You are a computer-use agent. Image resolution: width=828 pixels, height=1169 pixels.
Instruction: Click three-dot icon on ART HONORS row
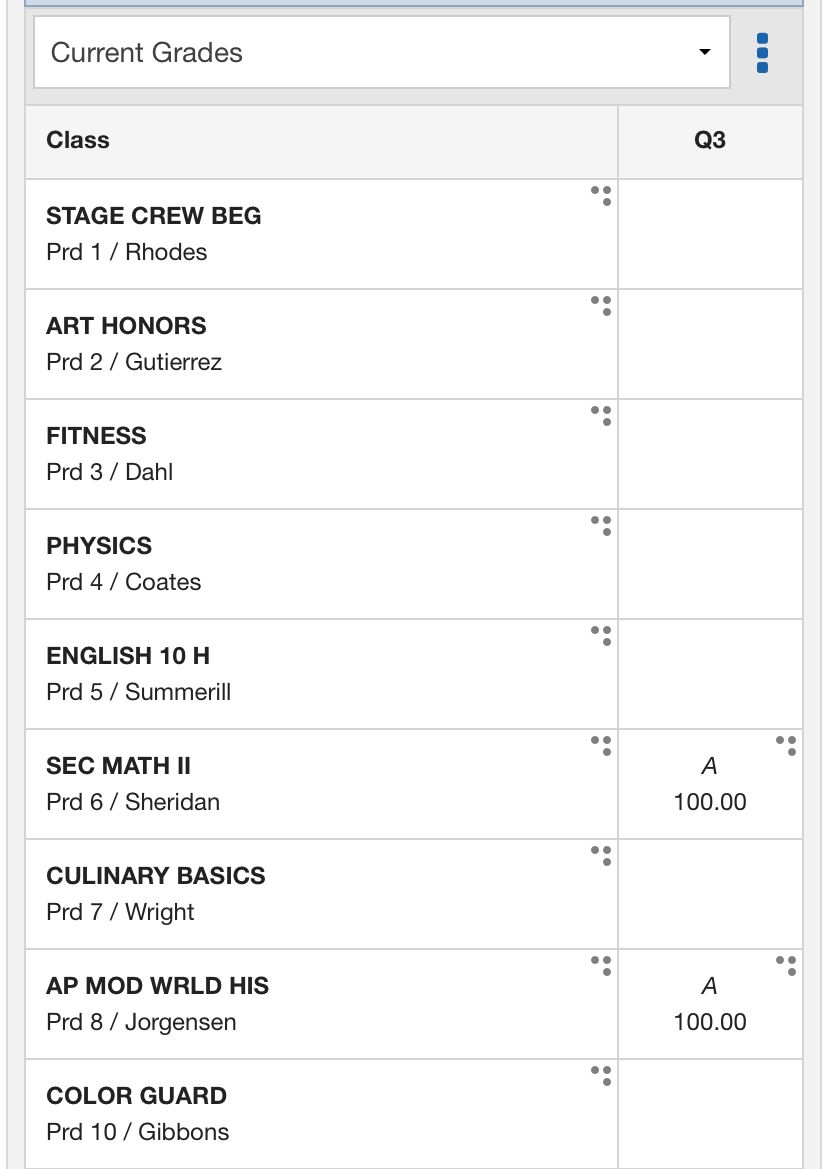(601, 305)
